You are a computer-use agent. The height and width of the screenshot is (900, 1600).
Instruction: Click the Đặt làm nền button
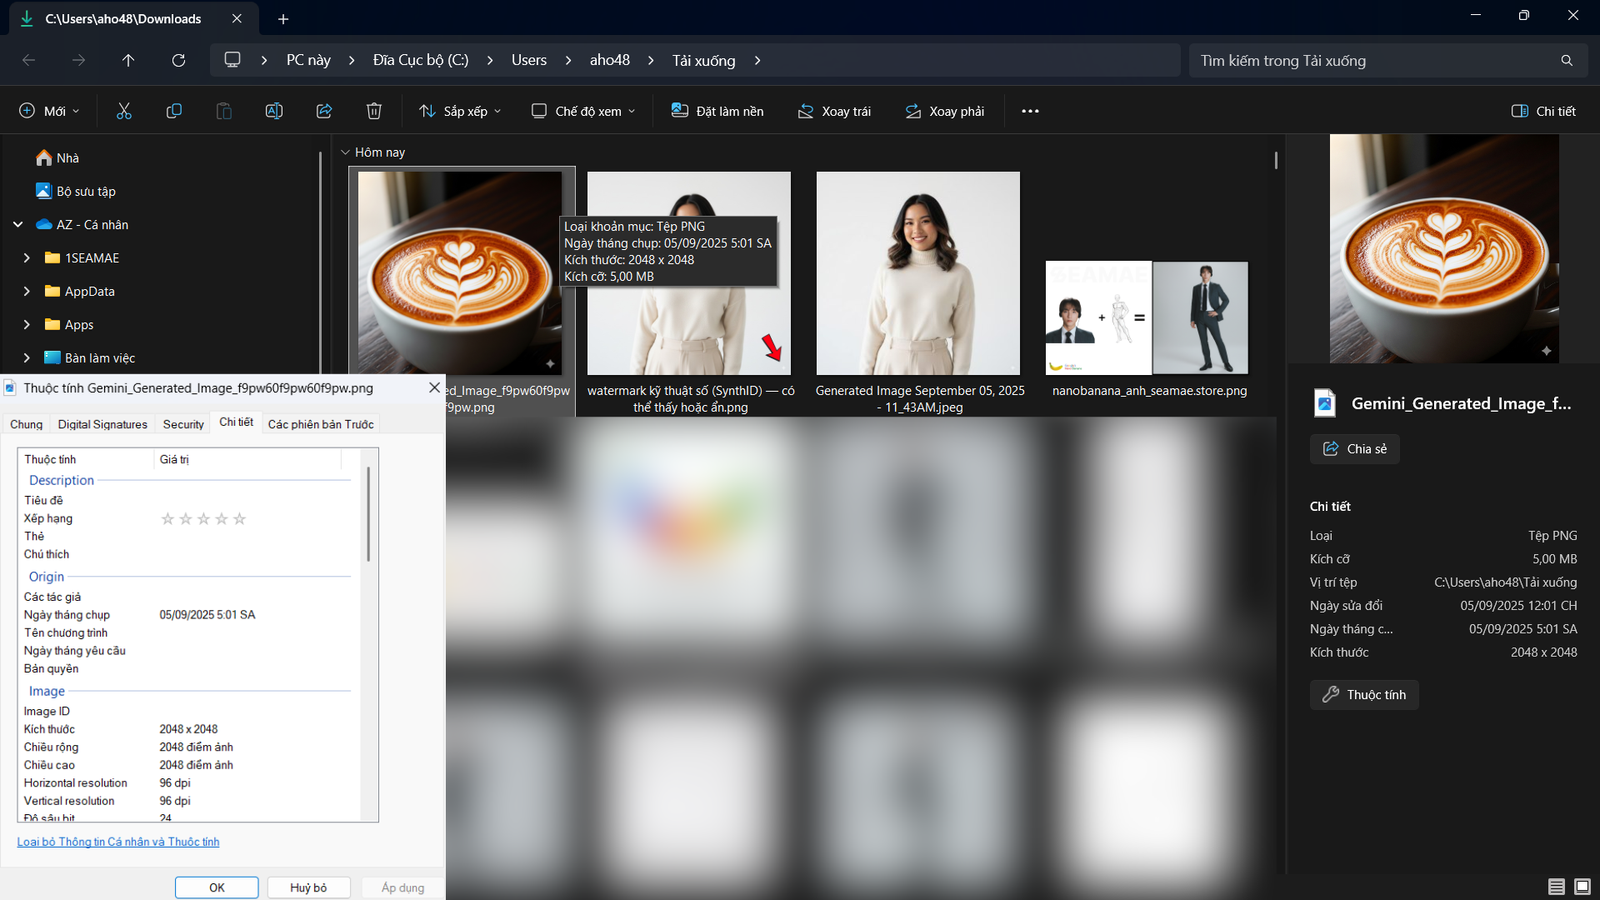(717, 111)
